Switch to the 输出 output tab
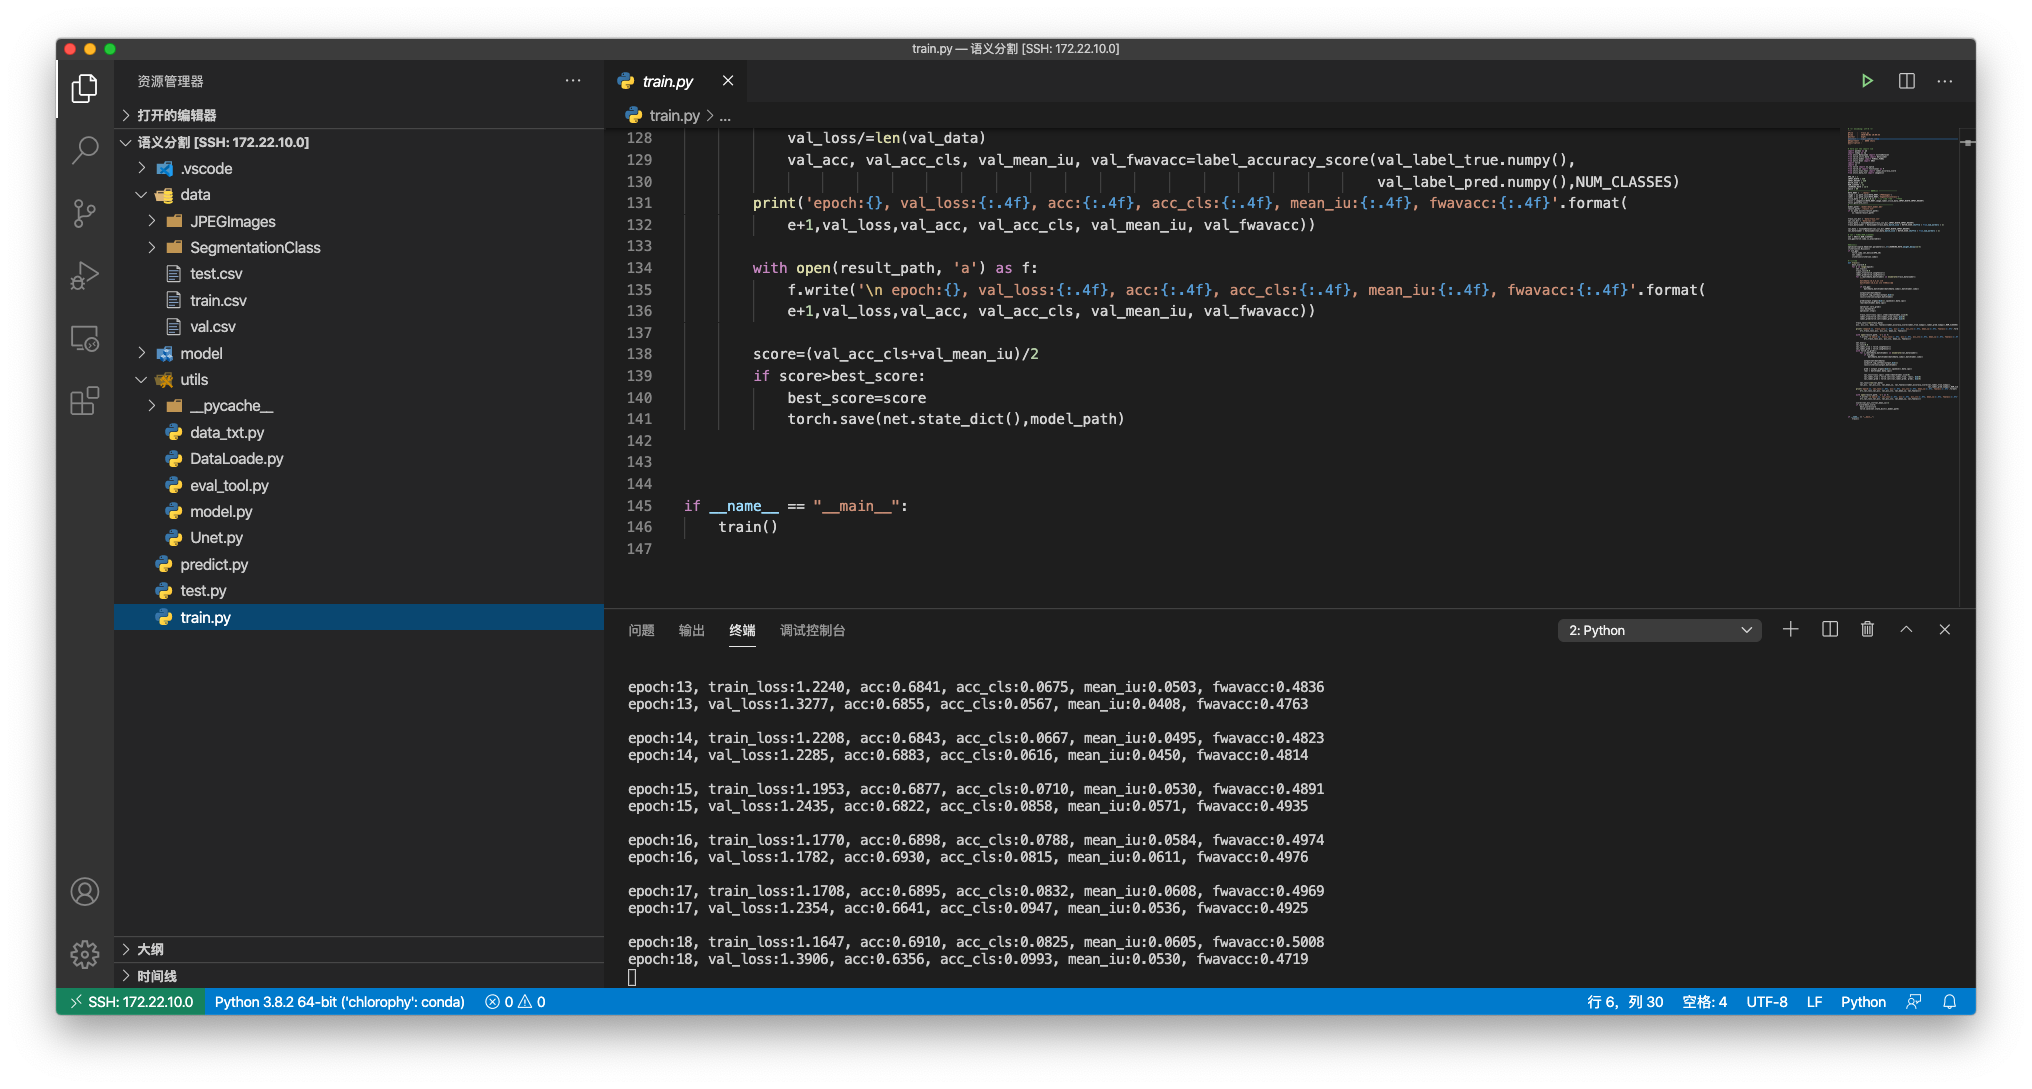The image size is (2032, 1089). click(691, 630)
